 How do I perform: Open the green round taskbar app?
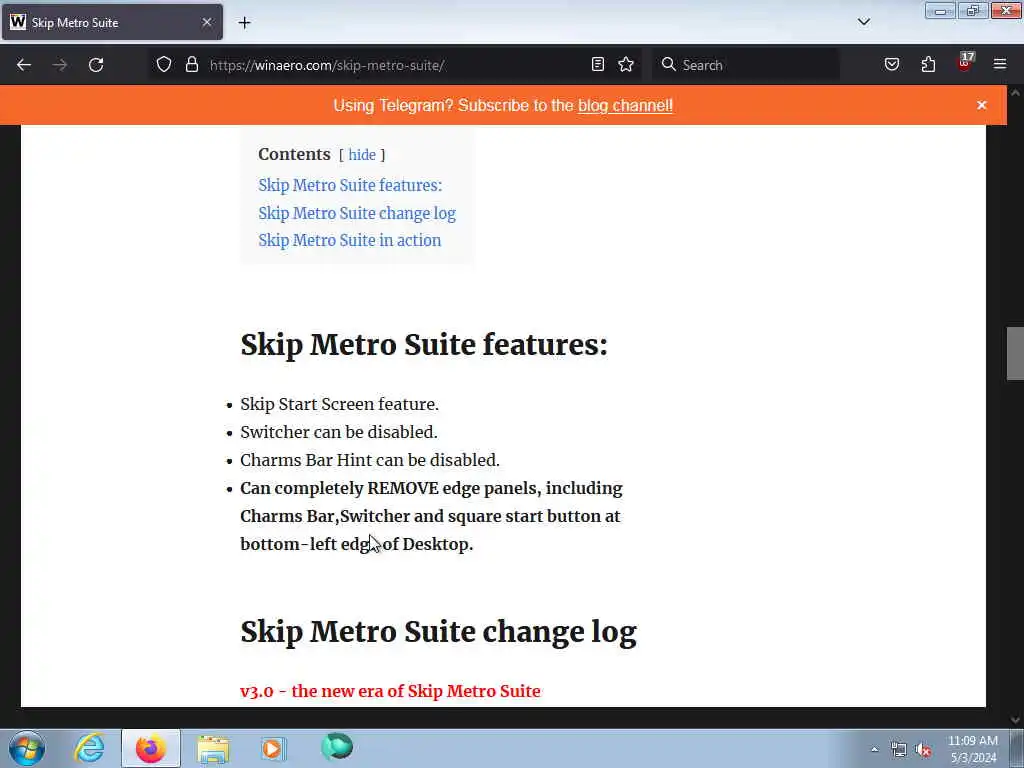coord(337,746)
